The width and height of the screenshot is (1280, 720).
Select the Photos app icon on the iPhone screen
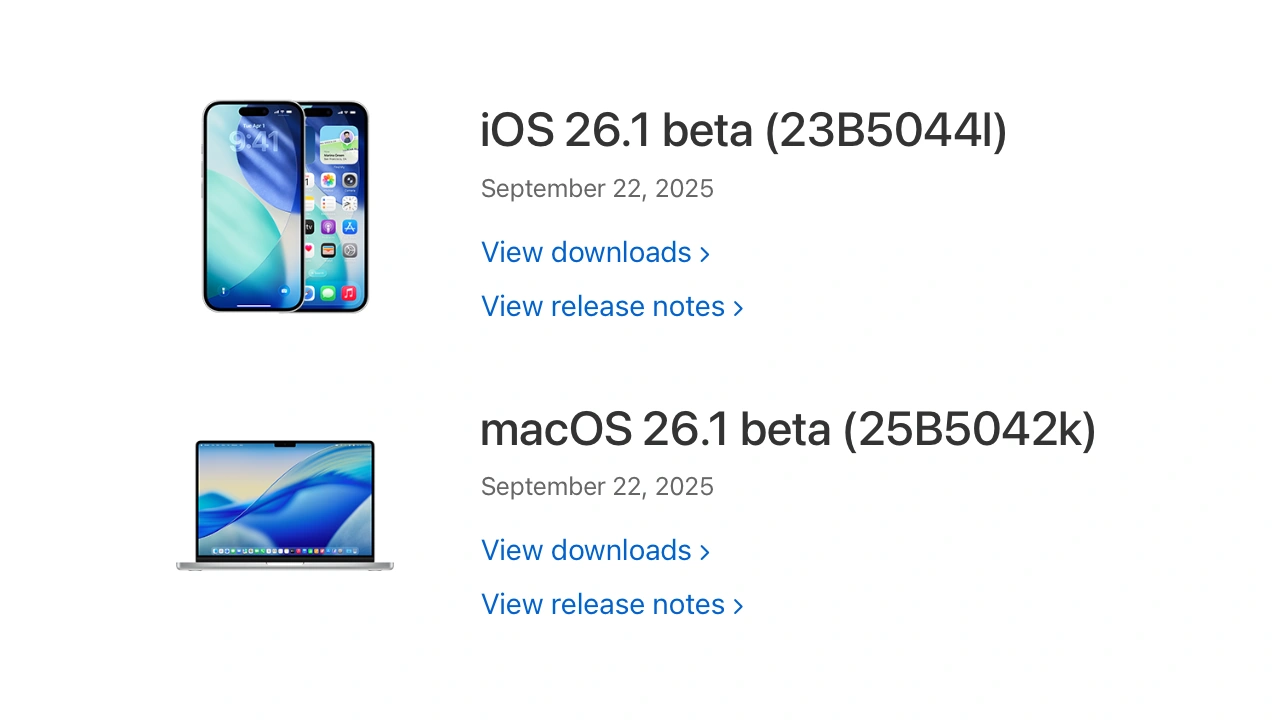pyautogui.click(x=327, y=180)
